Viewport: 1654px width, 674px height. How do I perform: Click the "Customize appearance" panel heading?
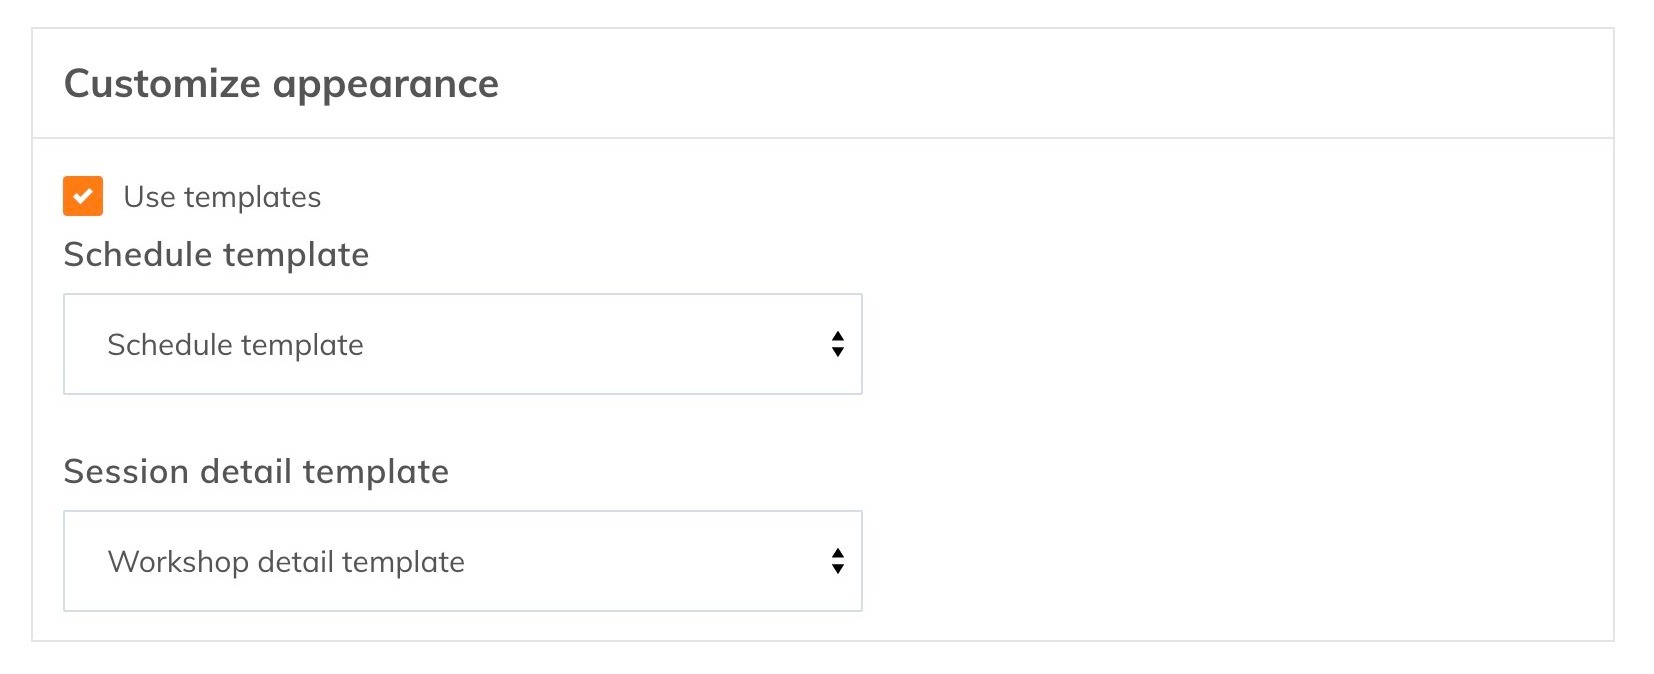coord(281,84)
